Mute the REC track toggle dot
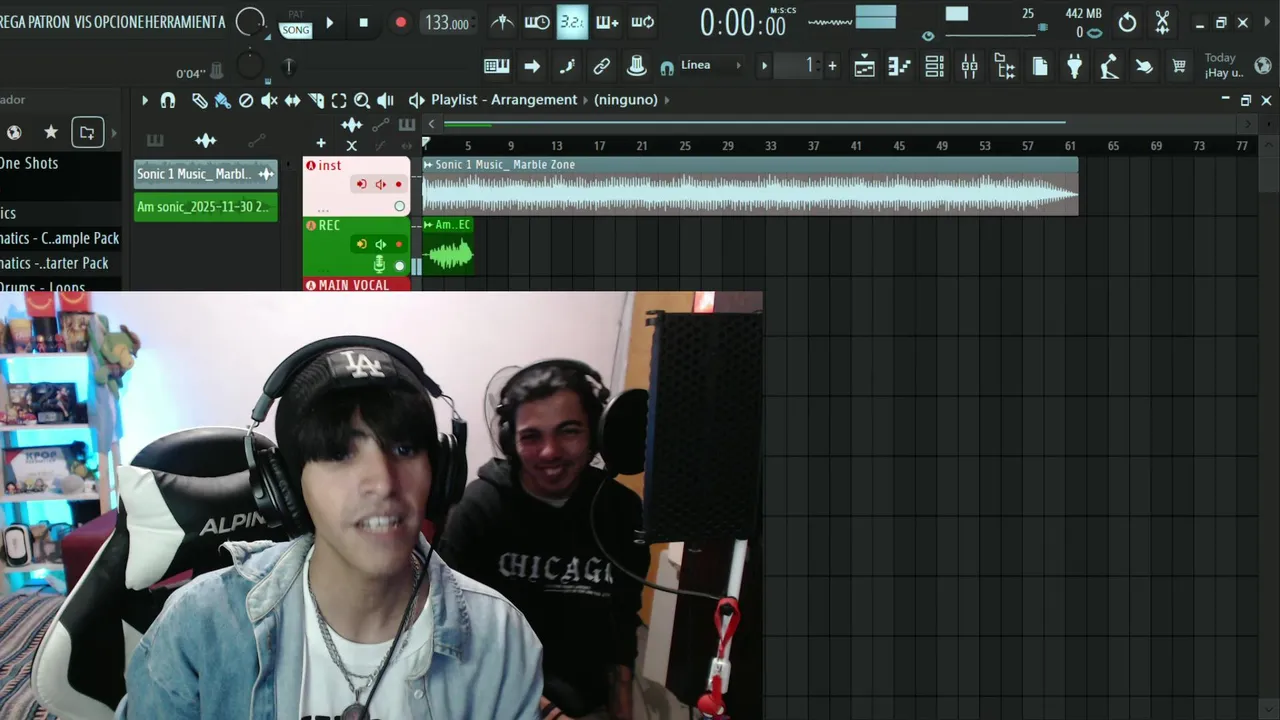This screenshot has height=720, width=1280. tap(400, 266)
